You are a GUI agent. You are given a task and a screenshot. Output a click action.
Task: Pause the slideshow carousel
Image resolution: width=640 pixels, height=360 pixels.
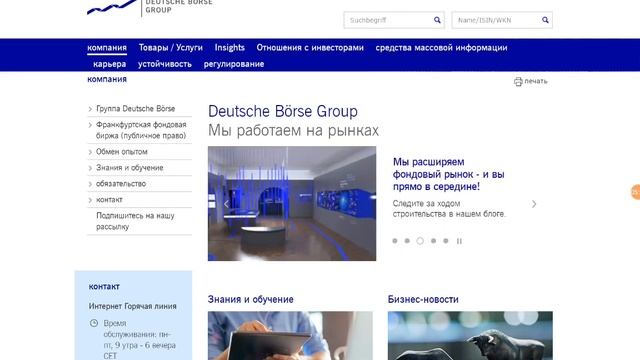[459, 241]
